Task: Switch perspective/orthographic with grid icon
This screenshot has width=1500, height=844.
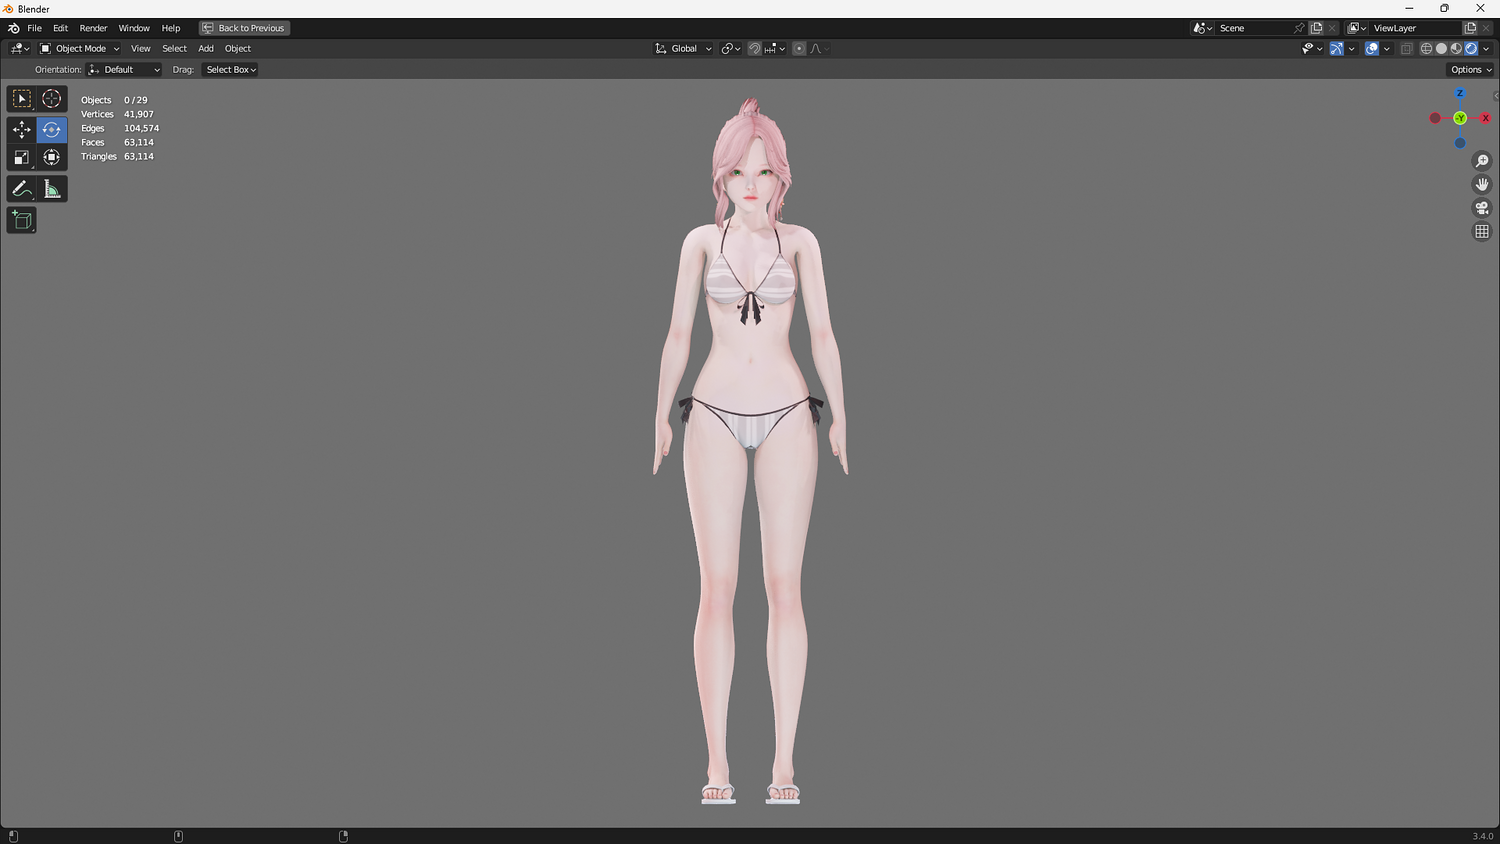Action: (1482, 231)
